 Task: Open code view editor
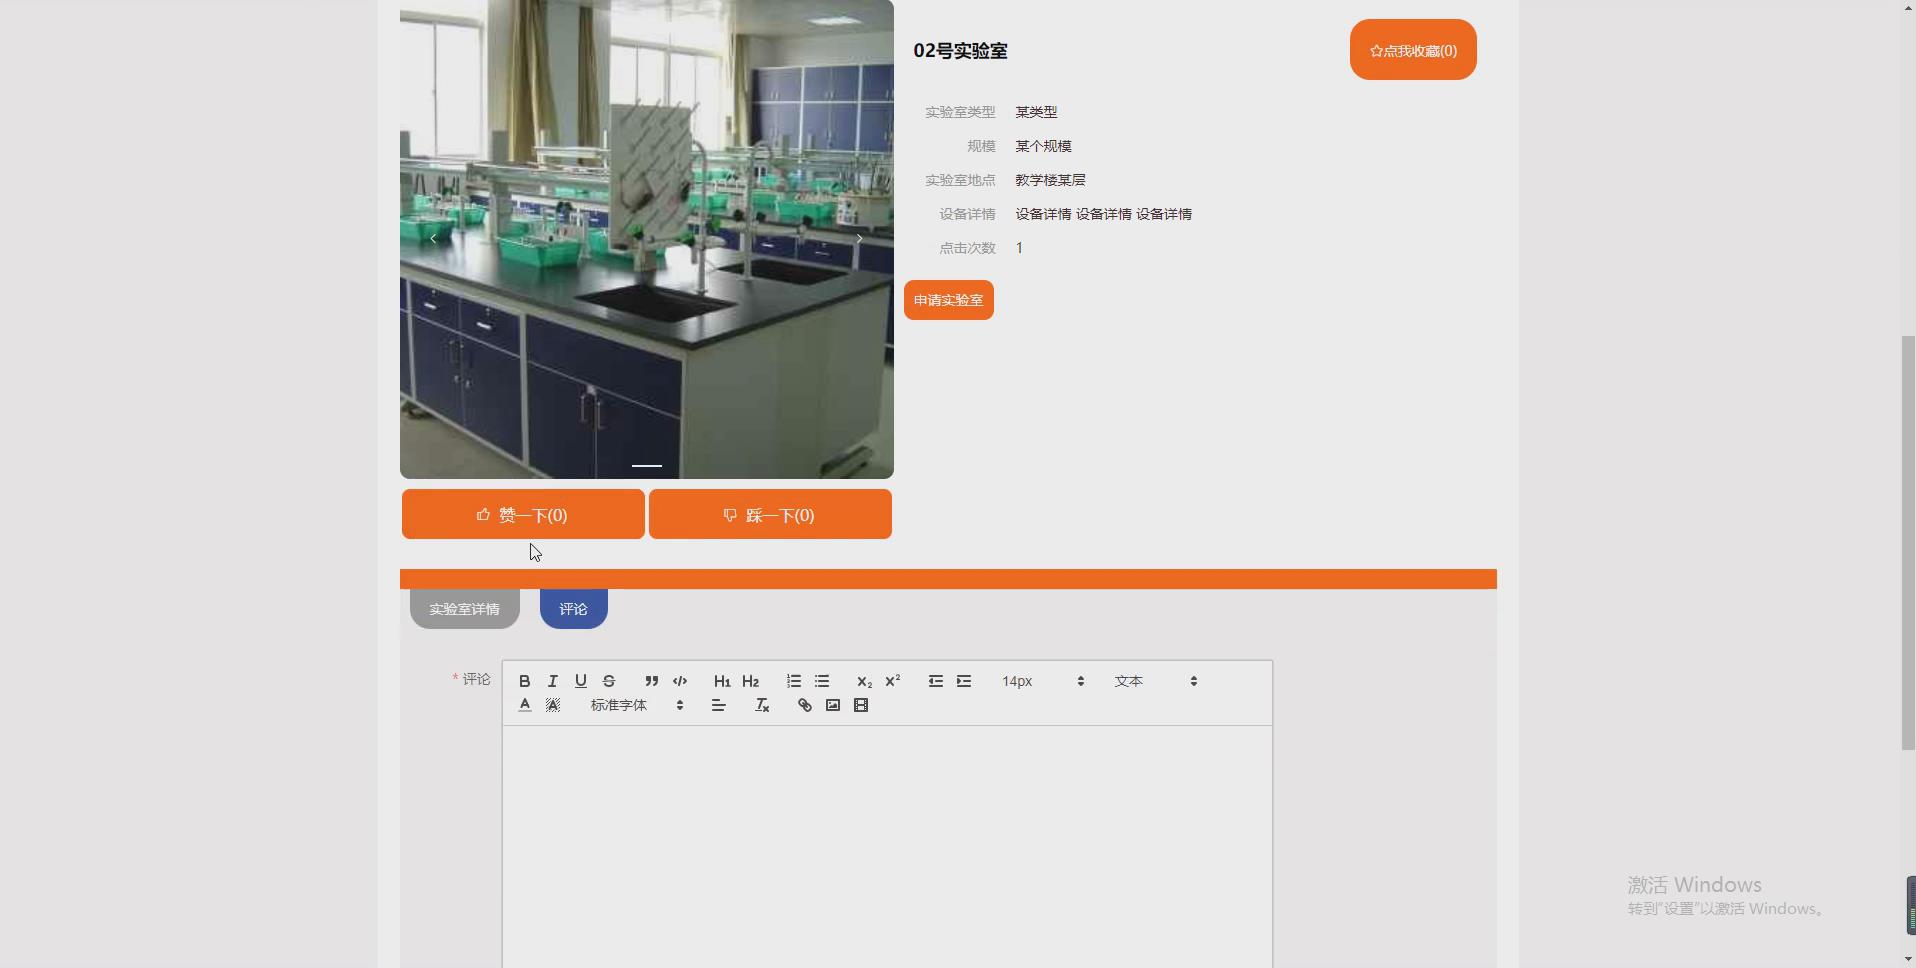(x=679, y=681)
